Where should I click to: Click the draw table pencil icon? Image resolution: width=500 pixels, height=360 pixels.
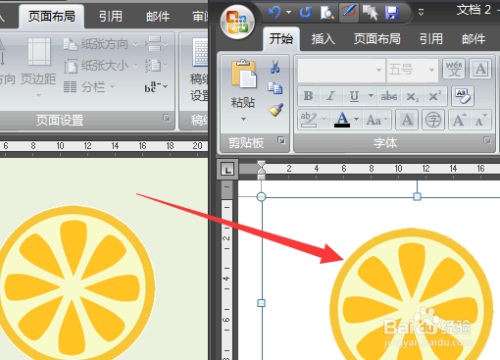pos(349,13)
